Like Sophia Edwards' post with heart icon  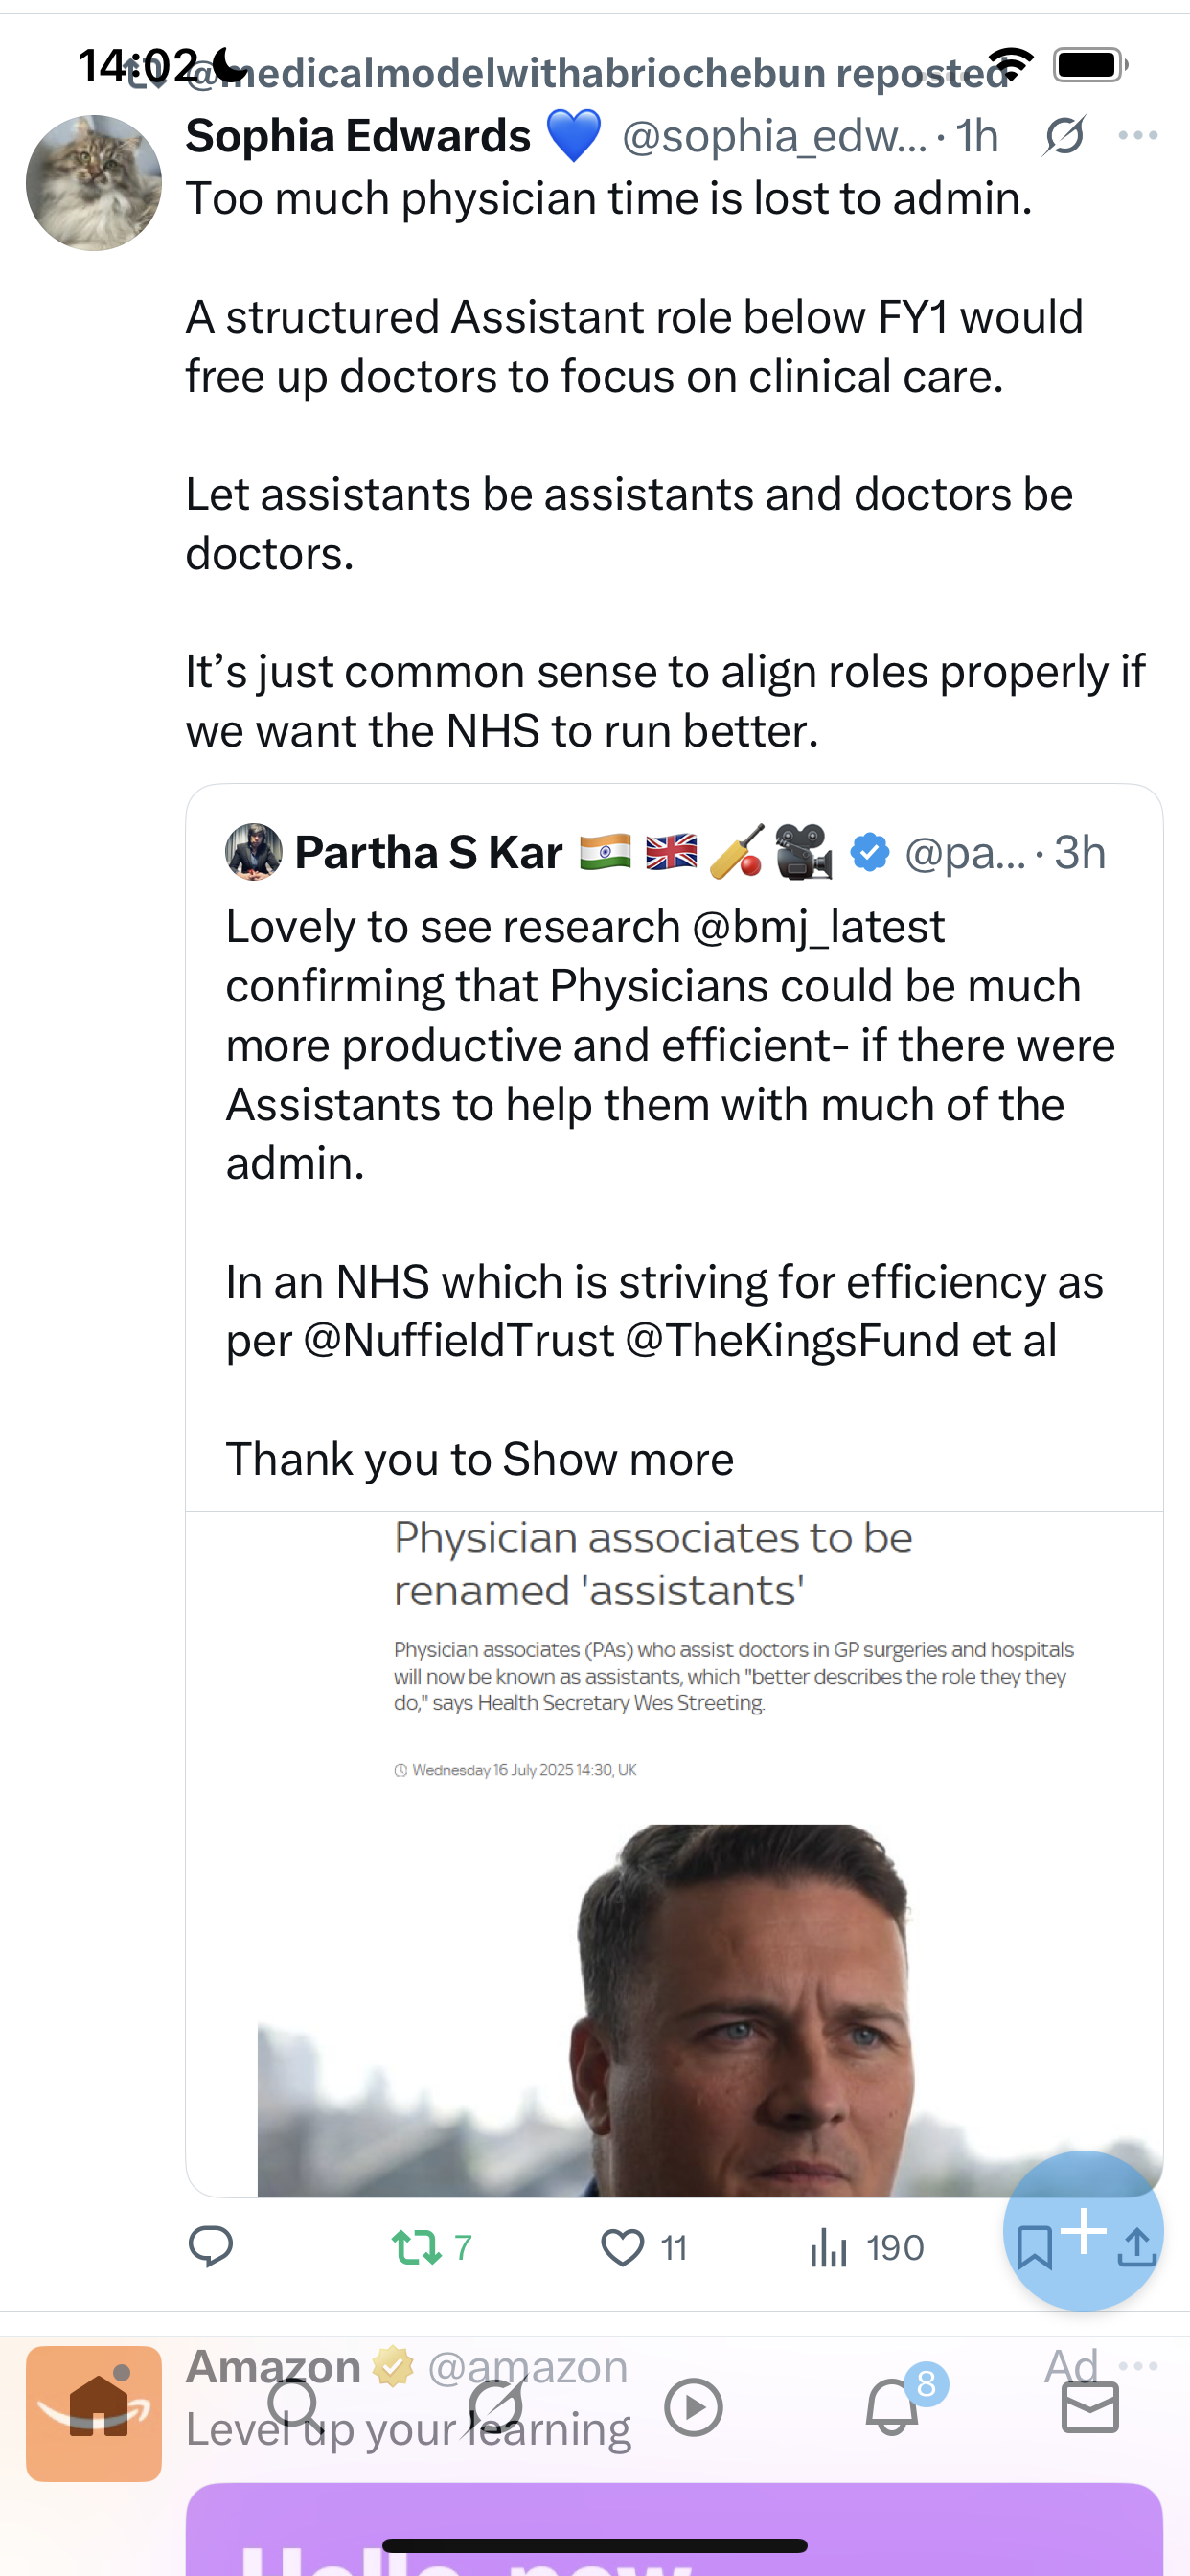coord(622,2247)
